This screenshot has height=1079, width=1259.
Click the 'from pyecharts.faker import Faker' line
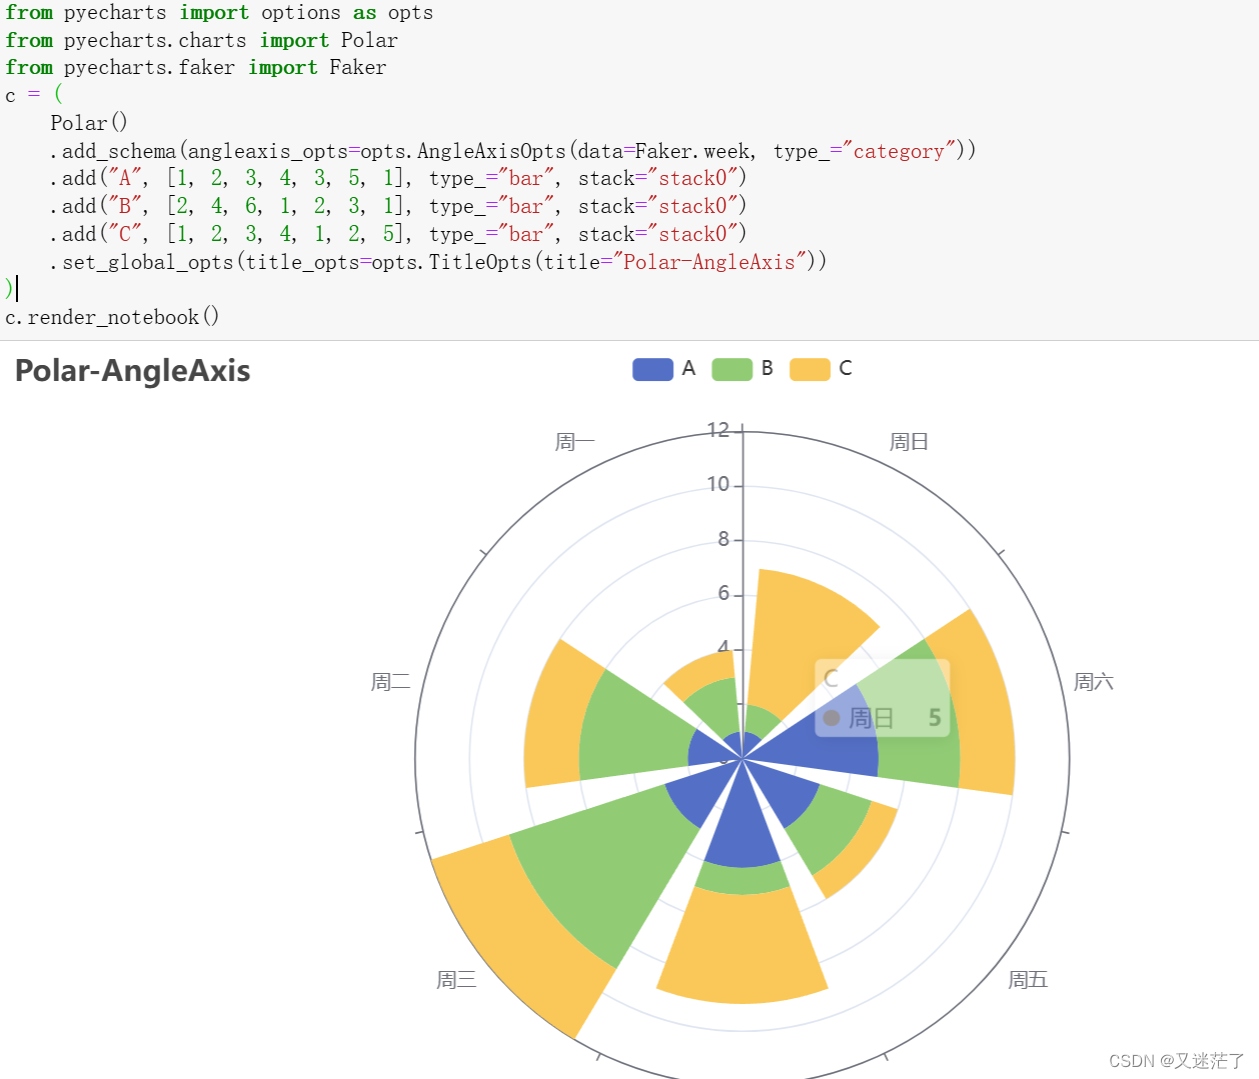(x=195, y=67)
